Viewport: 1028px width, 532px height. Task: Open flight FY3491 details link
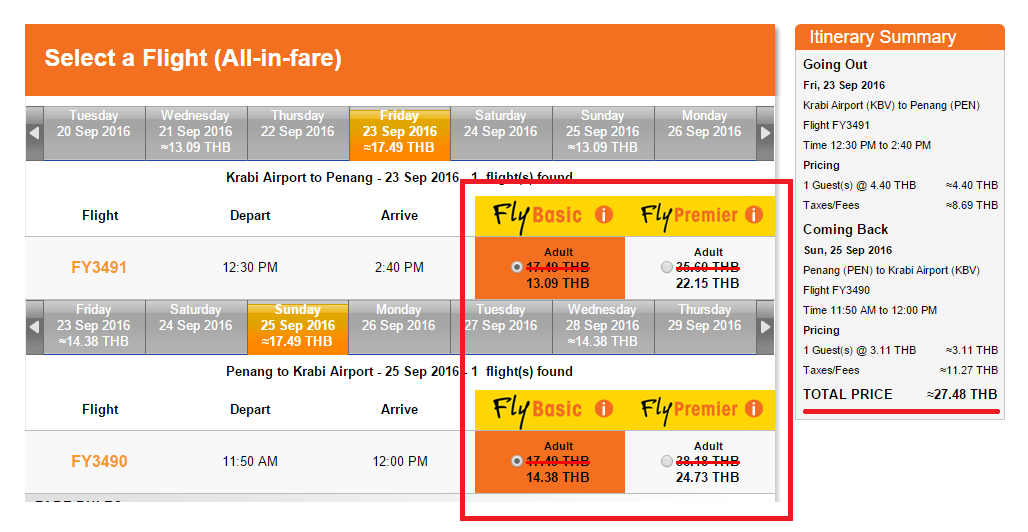(99, 268)
